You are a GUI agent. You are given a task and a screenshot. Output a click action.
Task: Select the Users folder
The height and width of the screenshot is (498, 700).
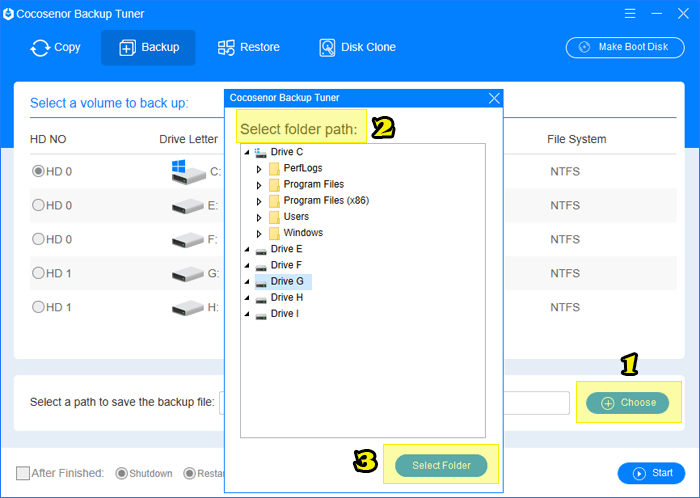(296, 216)
